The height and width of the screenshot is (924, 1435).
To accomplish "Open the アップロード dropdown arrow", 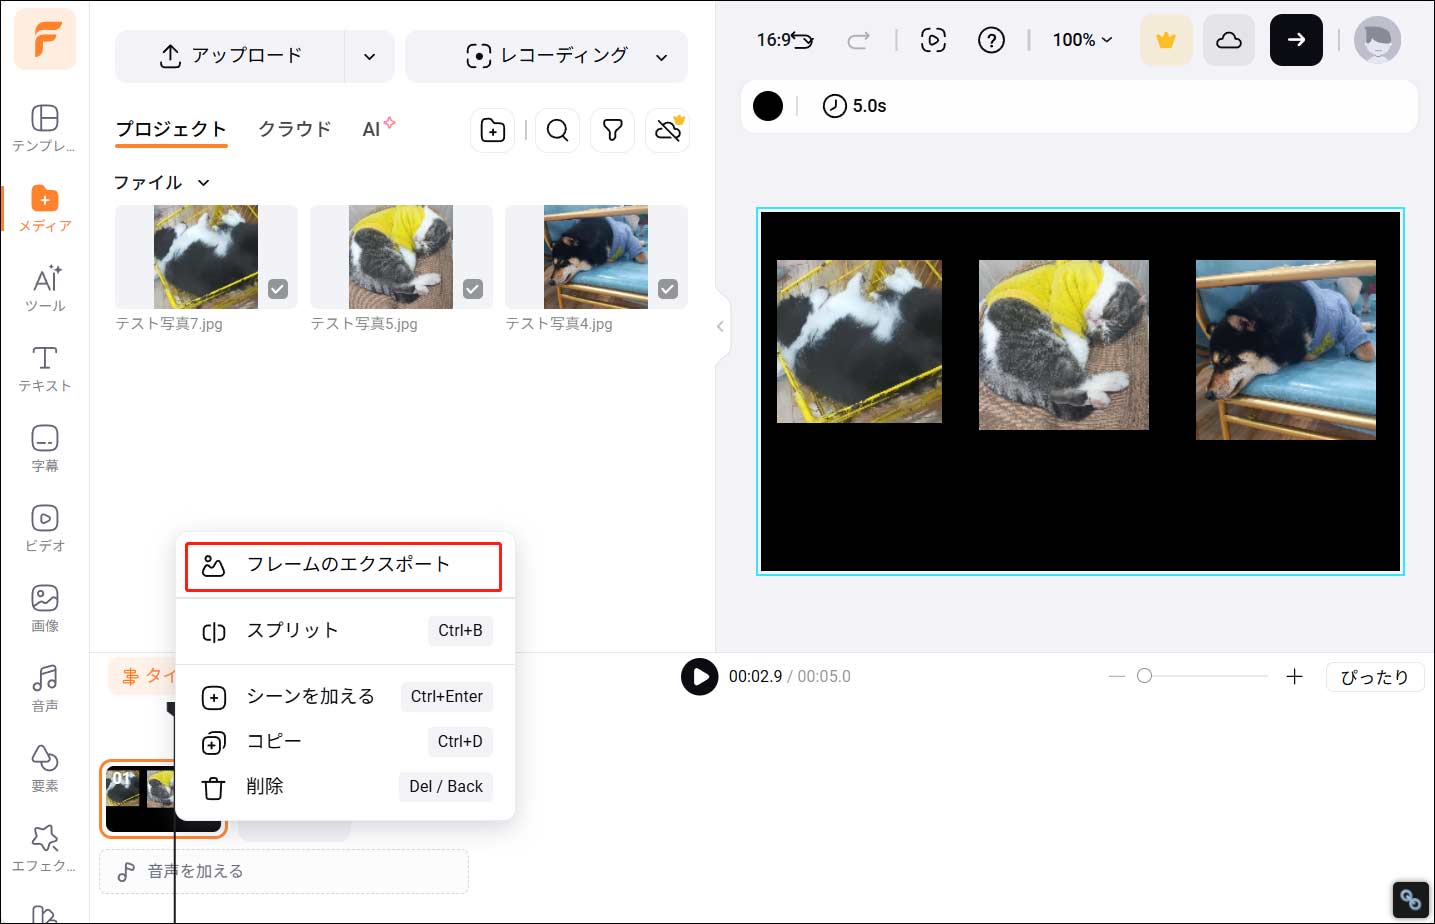I will pos(369,56).
